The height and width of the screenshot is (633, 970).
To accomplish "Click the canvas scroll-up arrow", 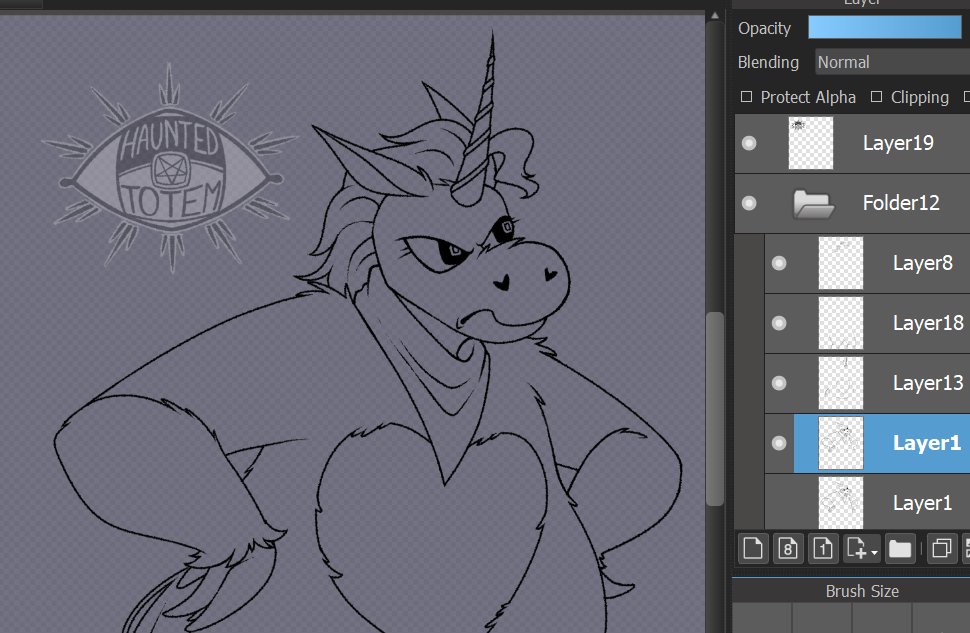I will coord(715,15).
